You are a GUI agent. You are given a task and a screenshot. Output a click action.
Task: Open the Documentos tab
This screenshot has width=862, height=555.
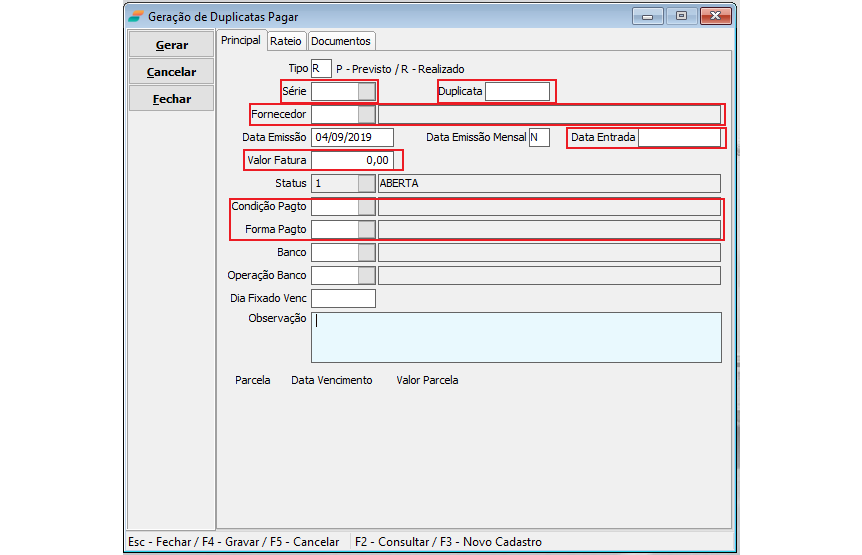[x=341, y=41]
